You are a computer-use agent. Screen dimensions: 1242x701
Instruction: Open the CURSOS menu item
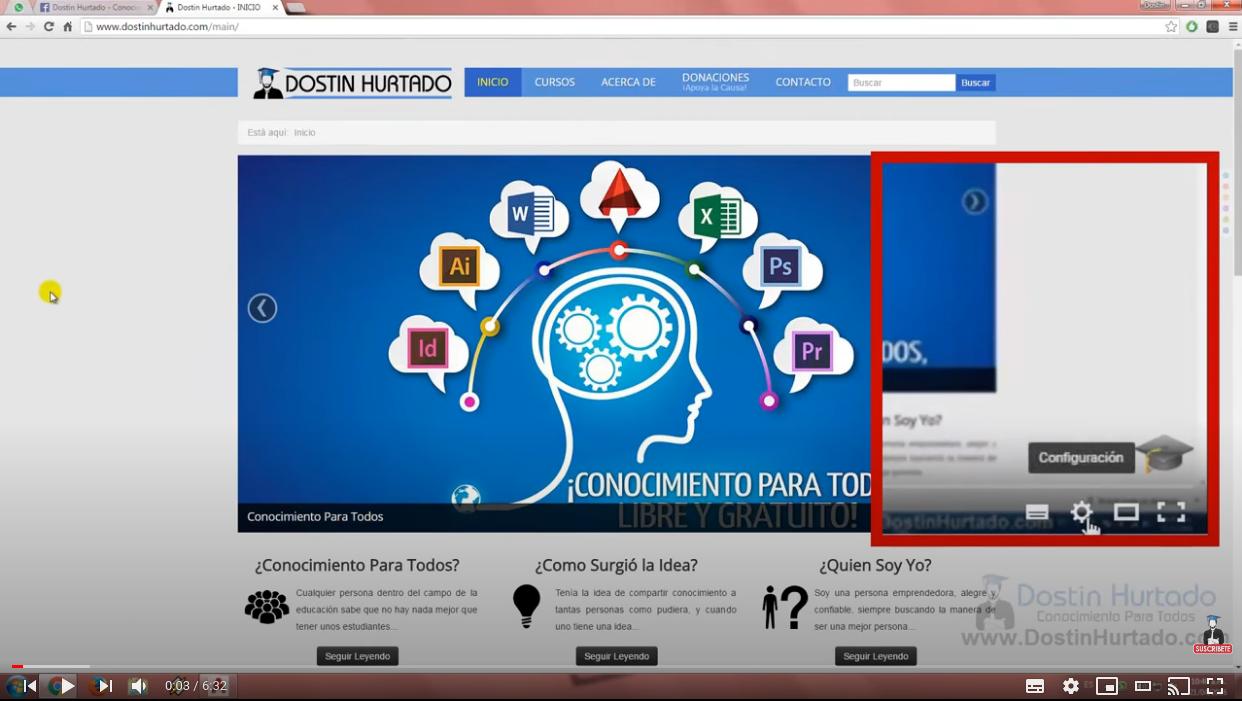tap(554, 82)
